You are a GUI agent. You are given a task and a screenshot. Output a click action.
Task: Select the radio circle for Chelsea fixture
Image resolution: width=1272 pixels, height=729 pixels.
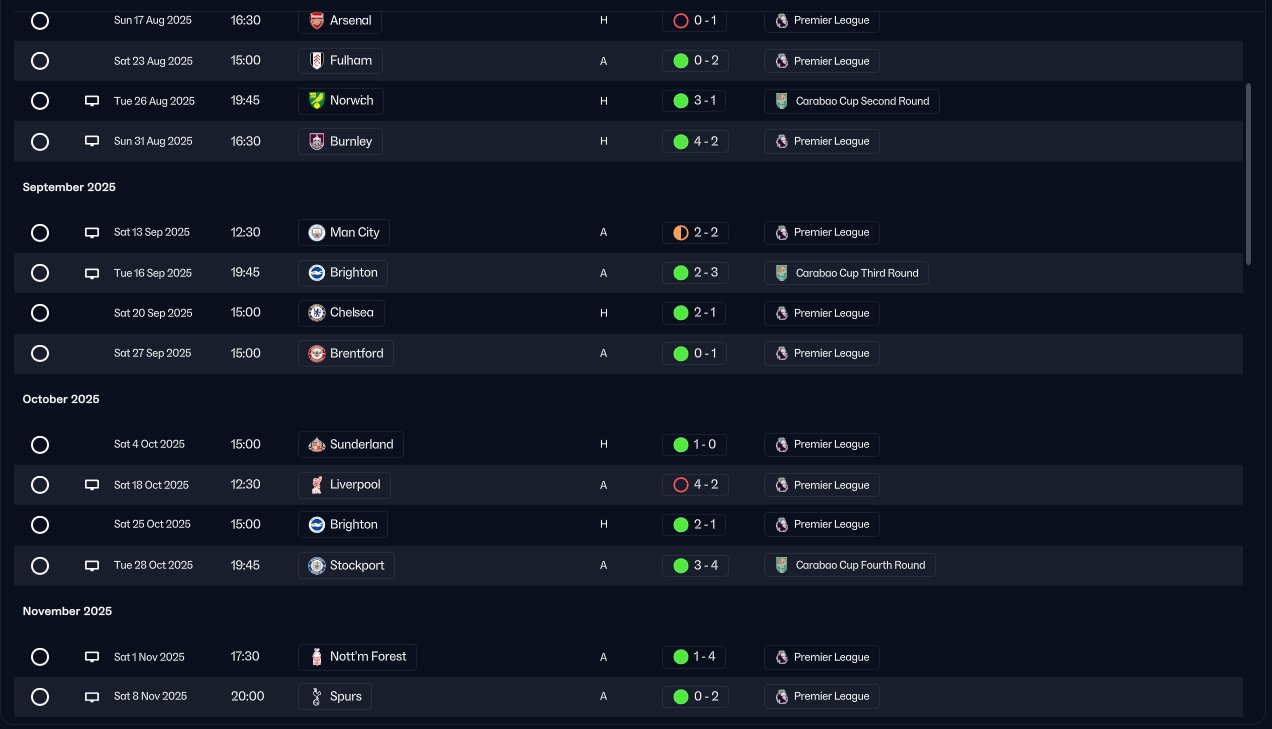[40, 313]
